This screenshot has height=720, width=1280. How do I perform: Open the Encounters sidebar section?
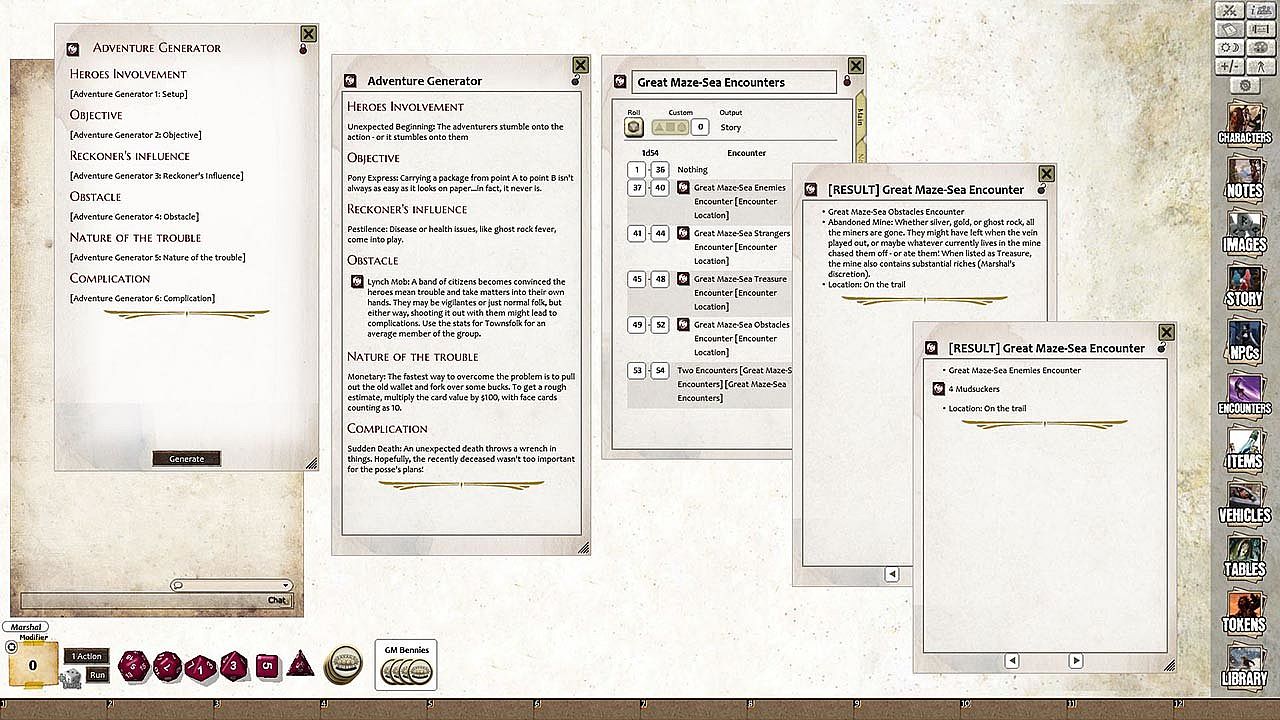1244,395
